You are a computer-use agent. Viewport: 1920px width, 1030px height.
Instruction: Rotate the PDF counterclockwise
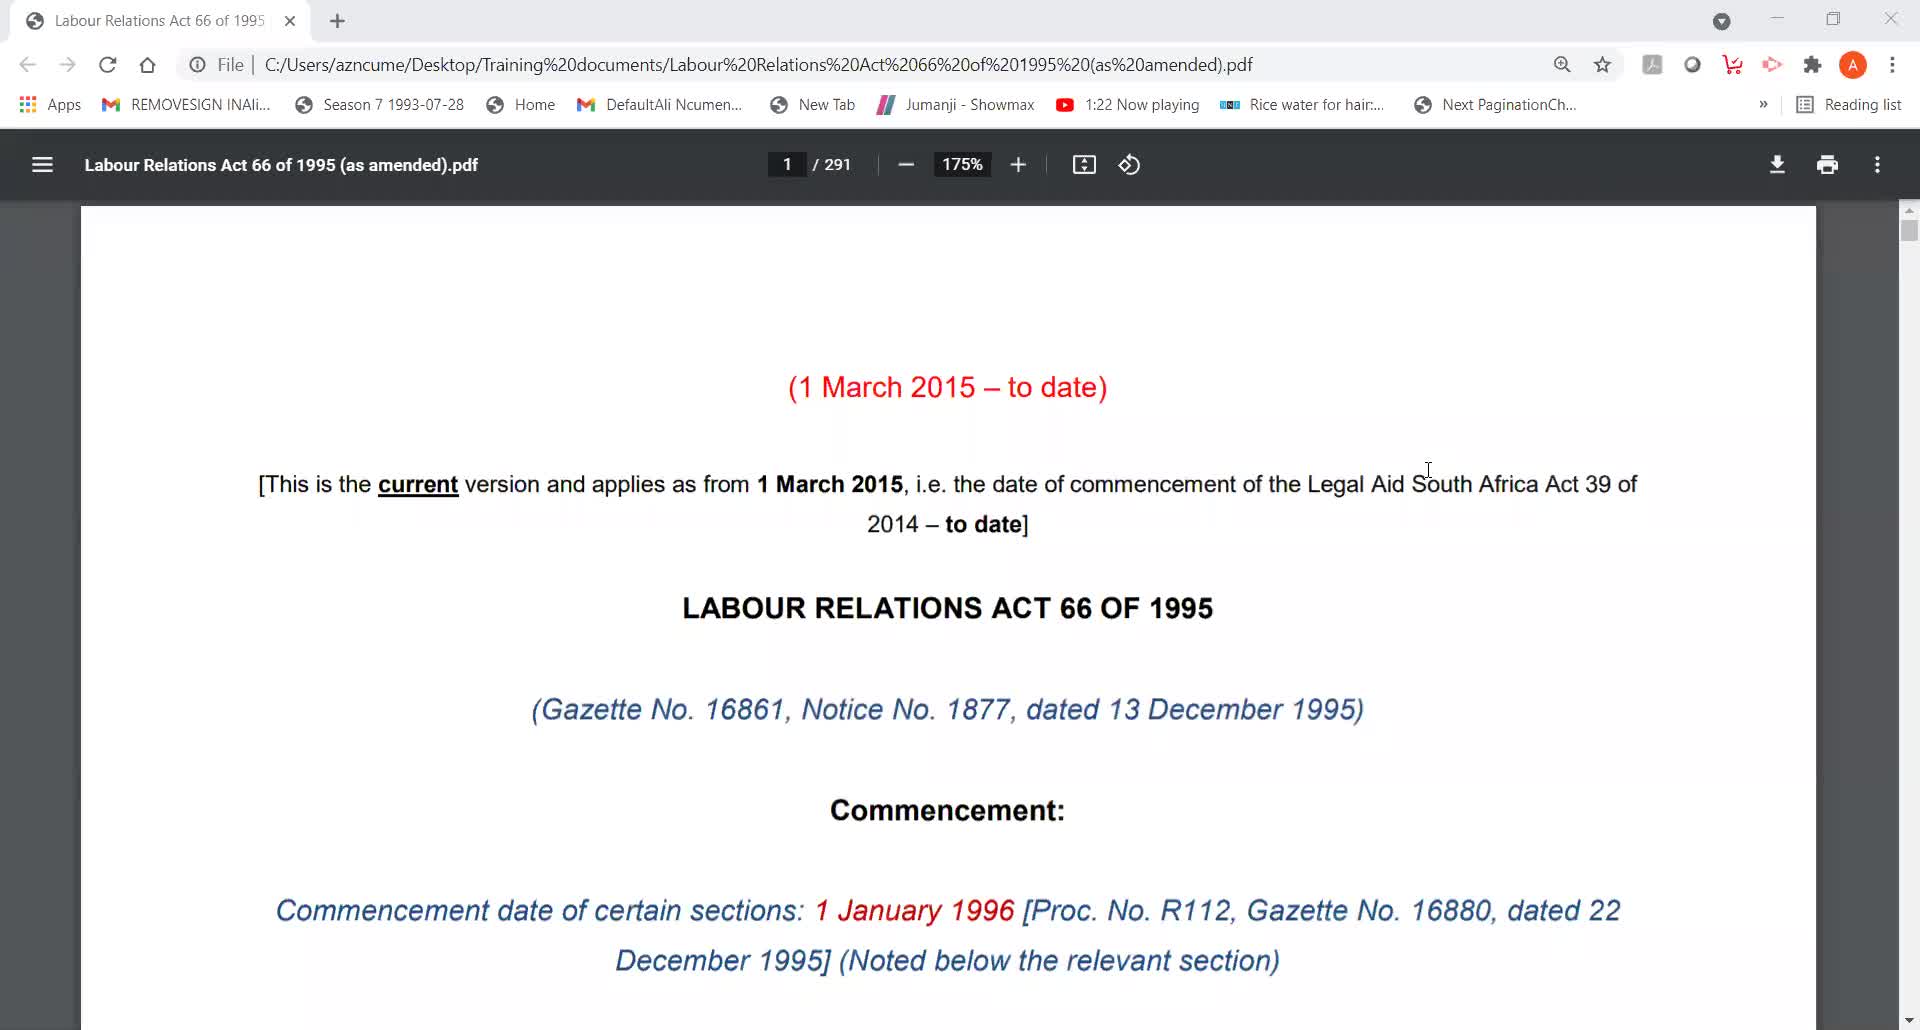coord(1129,165)
